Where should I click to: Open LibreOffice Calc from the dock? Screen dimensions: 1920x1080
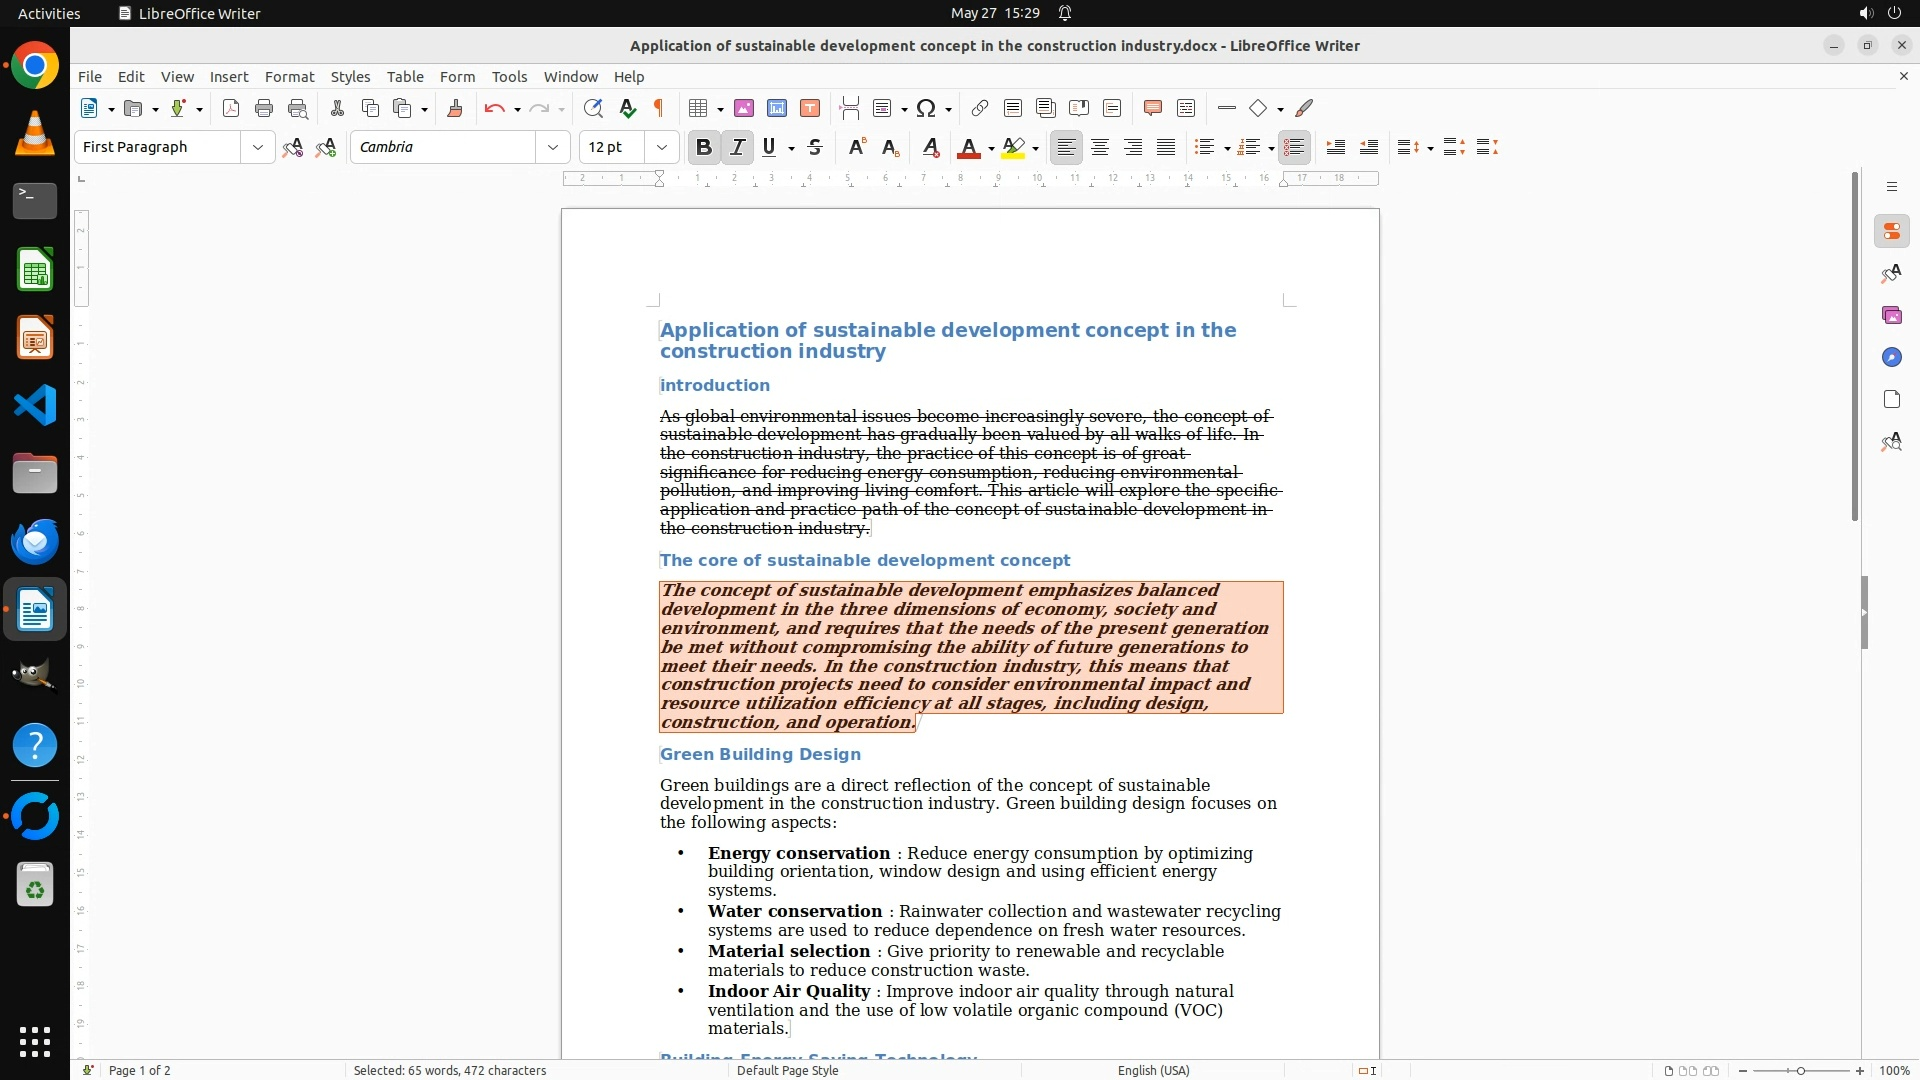(x=35, y=271)
